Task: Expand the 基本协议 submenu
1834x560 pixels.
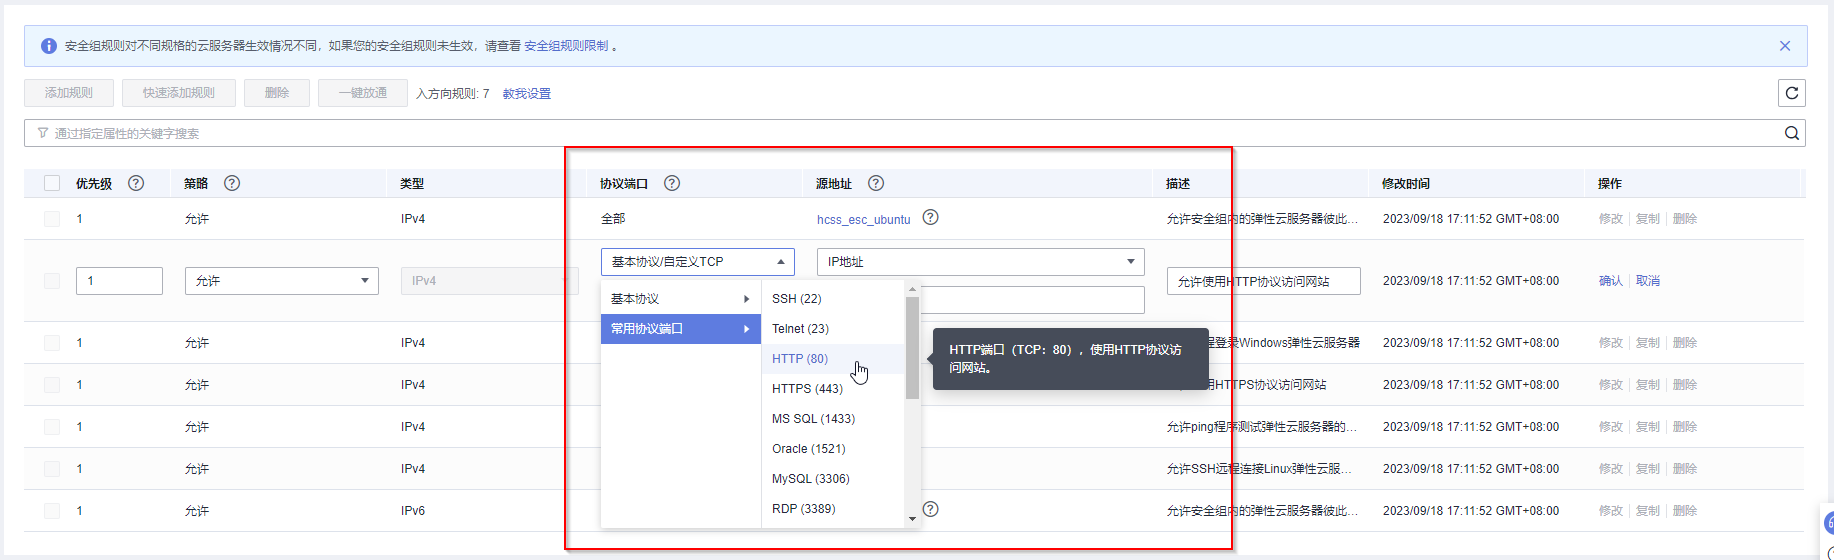Action: coord(681,299)
